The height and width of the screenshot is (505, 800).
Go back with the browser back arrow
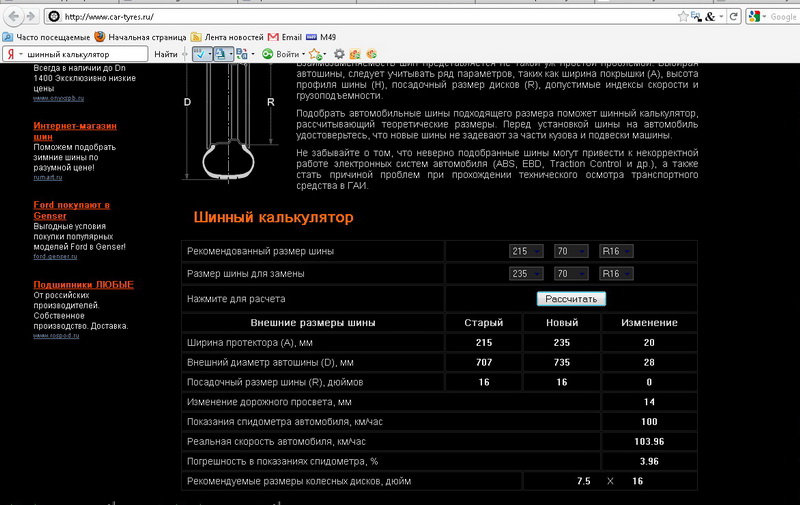click(13, 16)
